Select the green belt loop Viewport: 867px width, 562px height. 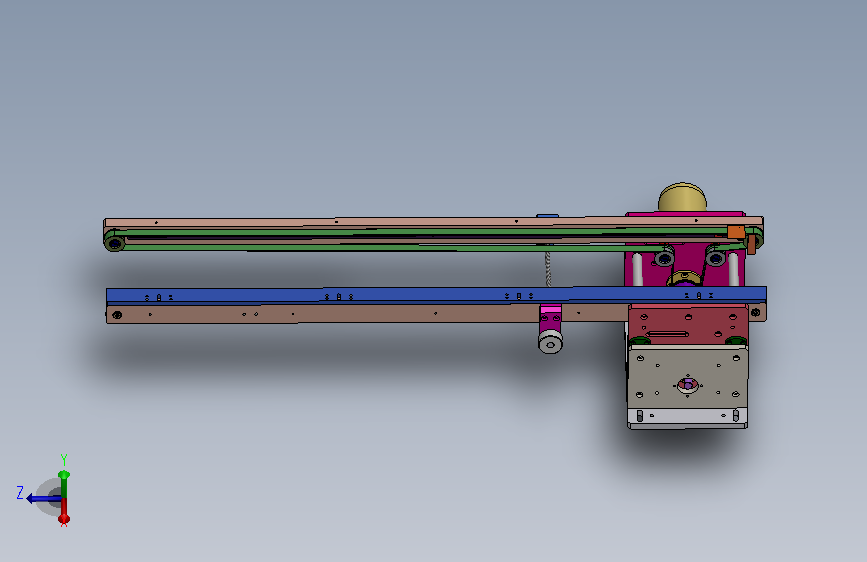434,240
